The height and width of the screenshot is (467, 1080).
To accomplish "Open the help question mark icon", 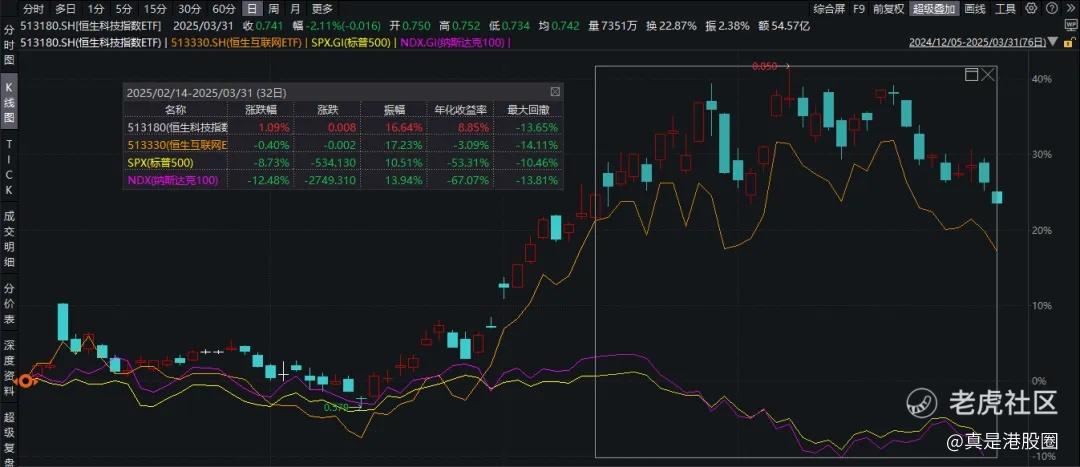I will (1052, 8).
